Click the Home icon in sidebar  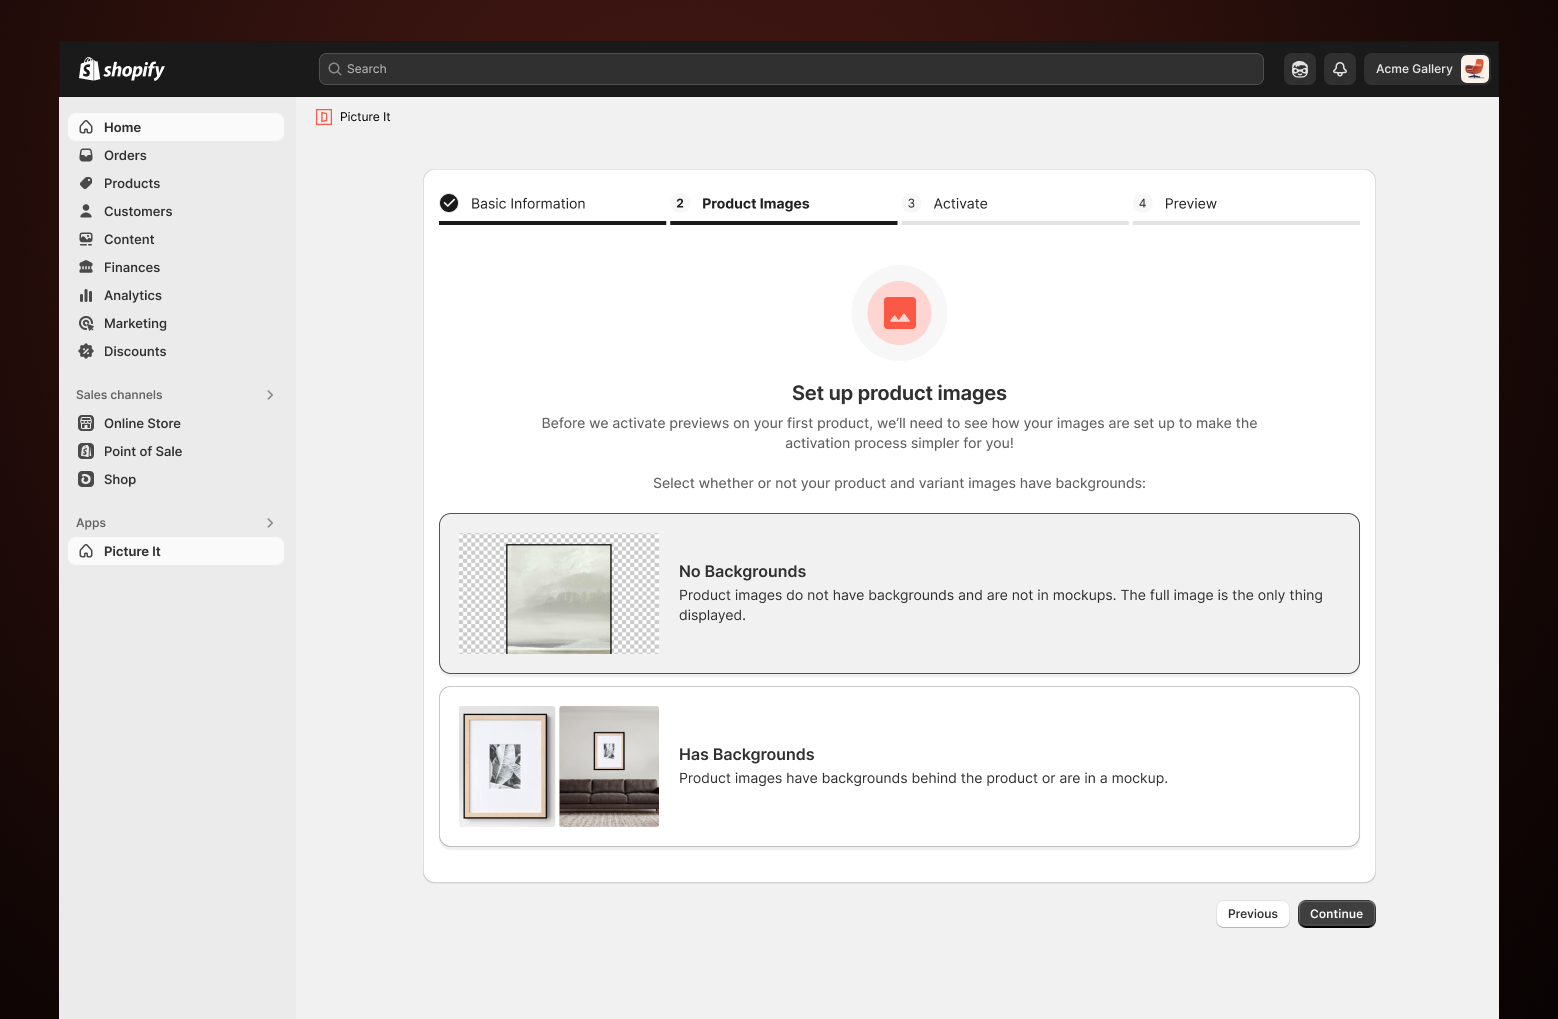pos(86,127)
